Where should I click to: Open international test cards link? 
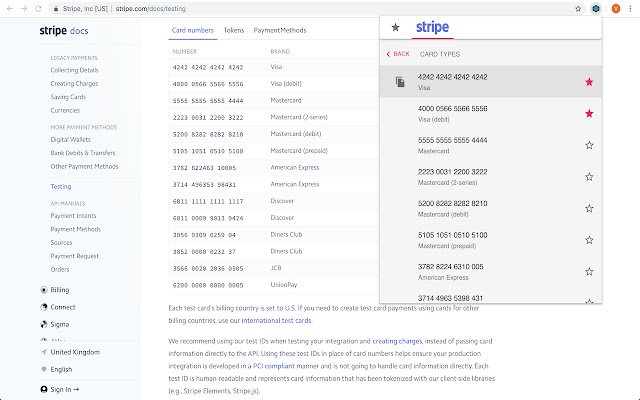276,320
